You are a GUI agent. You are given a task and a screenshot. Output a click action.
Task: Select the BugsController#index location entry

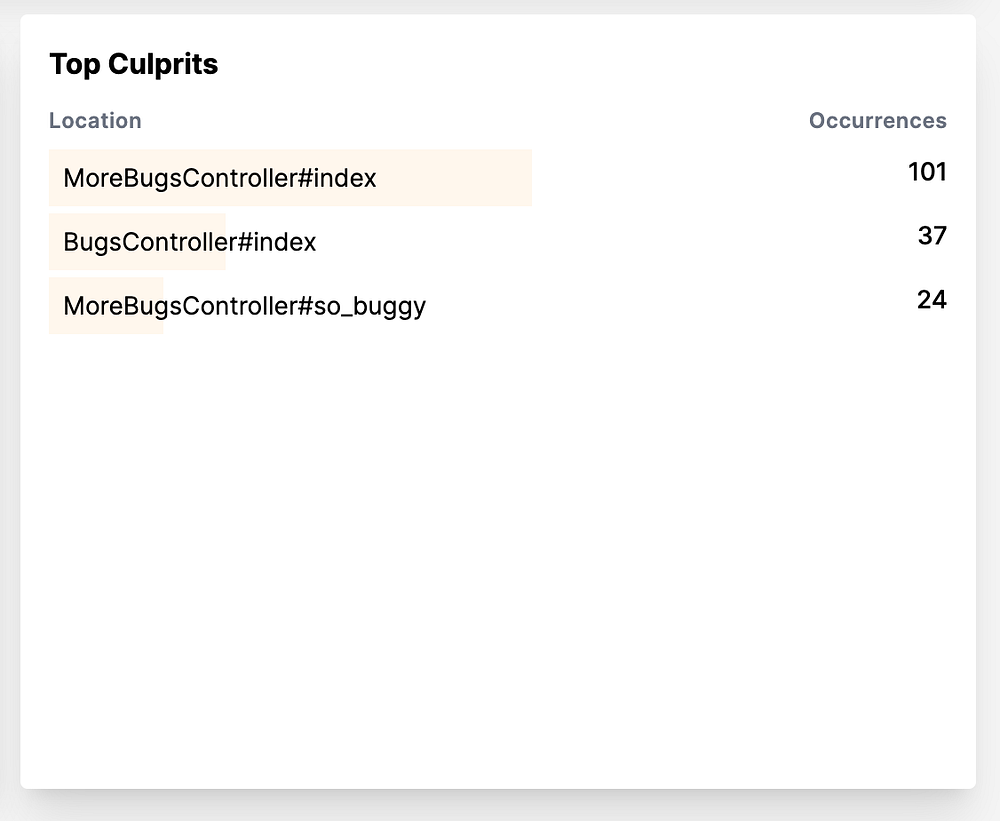tap(190, 242)
